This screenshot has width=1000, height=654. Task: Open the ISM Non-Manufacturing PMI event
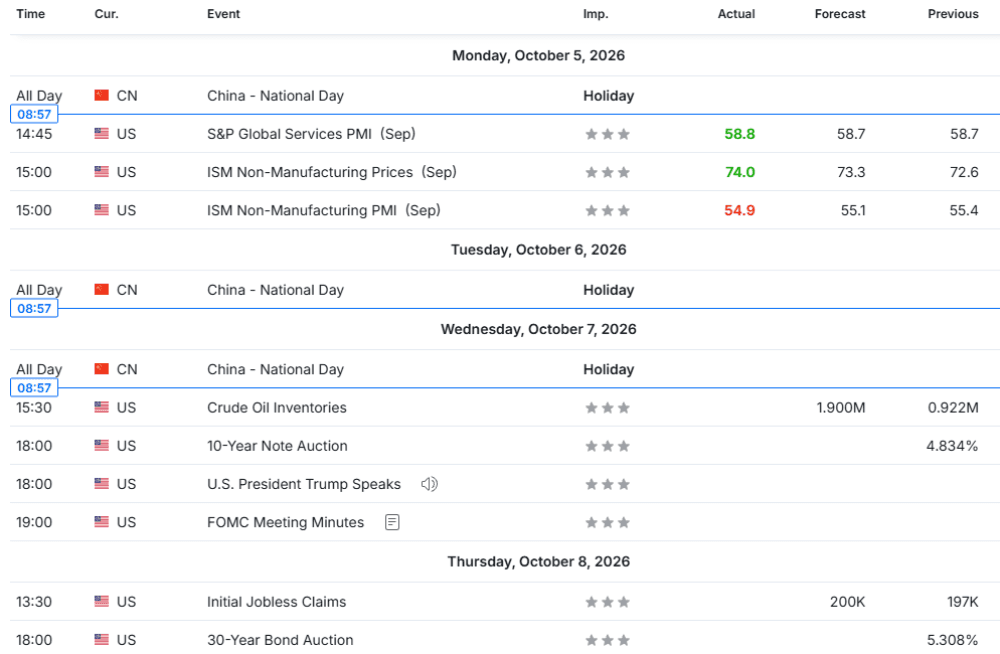pos(323,211)
